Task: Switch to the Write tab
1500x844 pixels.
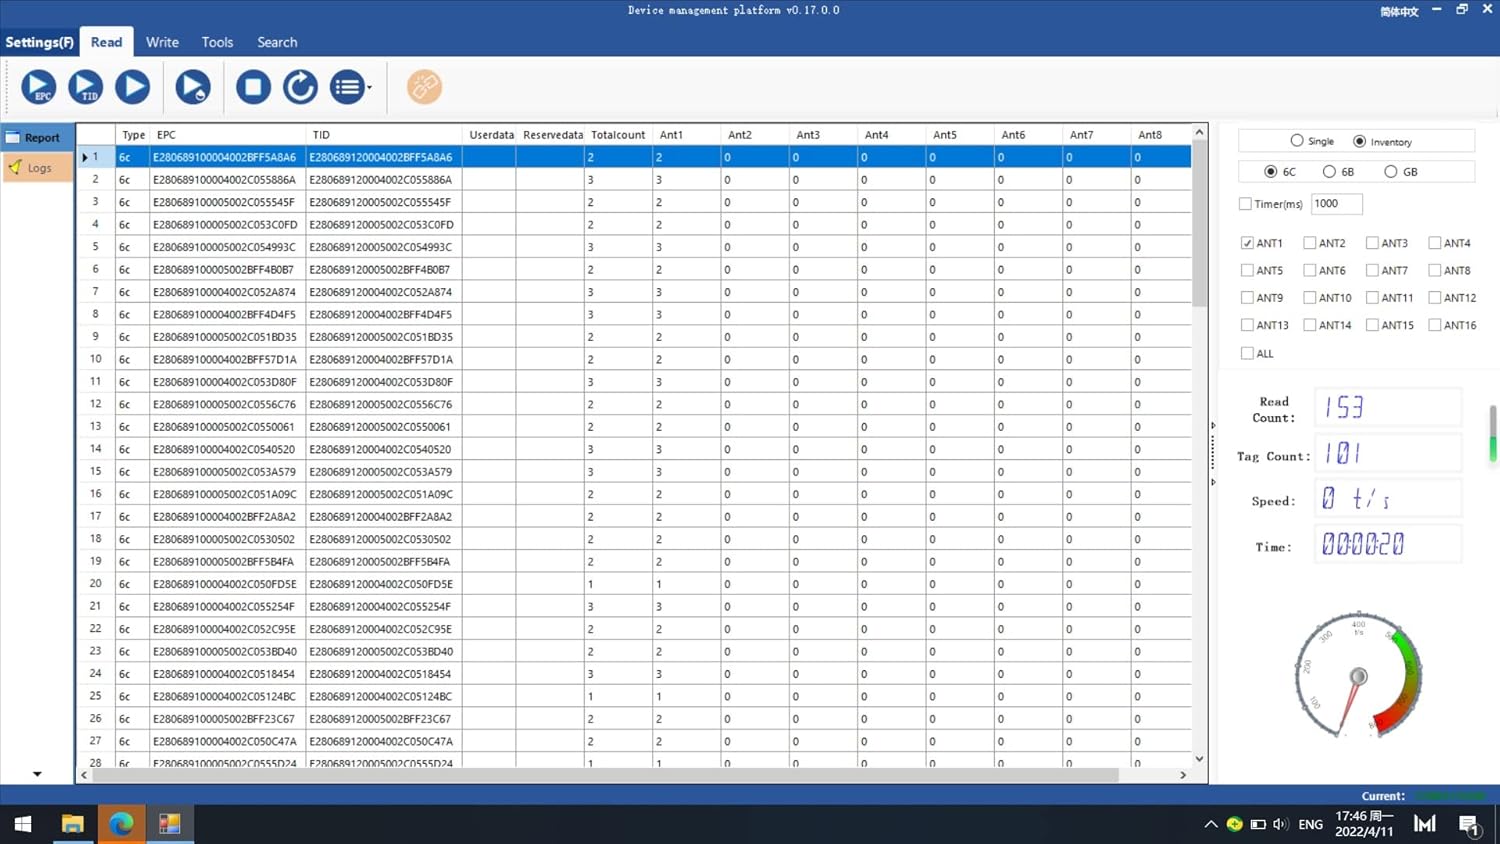Action: [162, 42]
